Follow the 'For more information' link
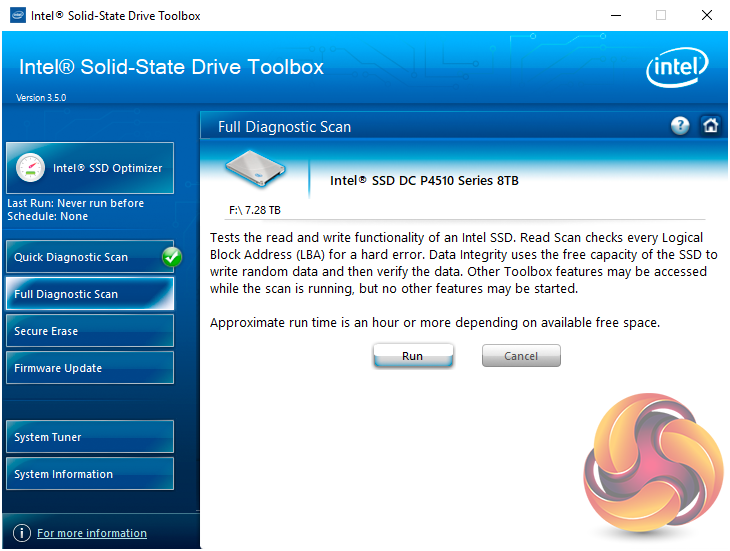The width and height of the screenshot is (730, 551). tap(92, 533)
